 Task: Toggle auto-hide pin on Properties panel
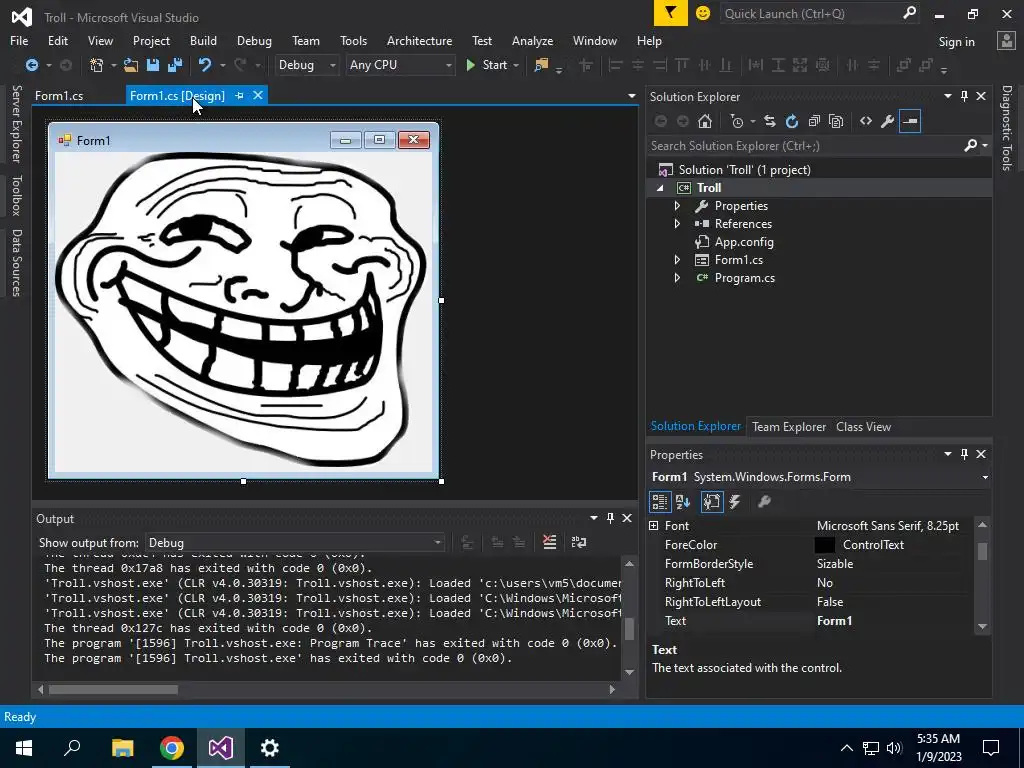pyautogui.click(x=965, y=454)
